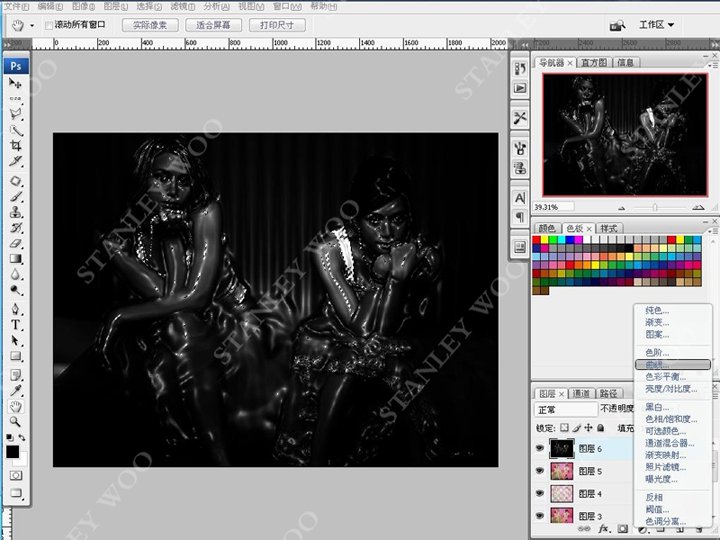Click the layer style fx button
The height and width of the screenshot is (540, 720).
coord(604,529)
